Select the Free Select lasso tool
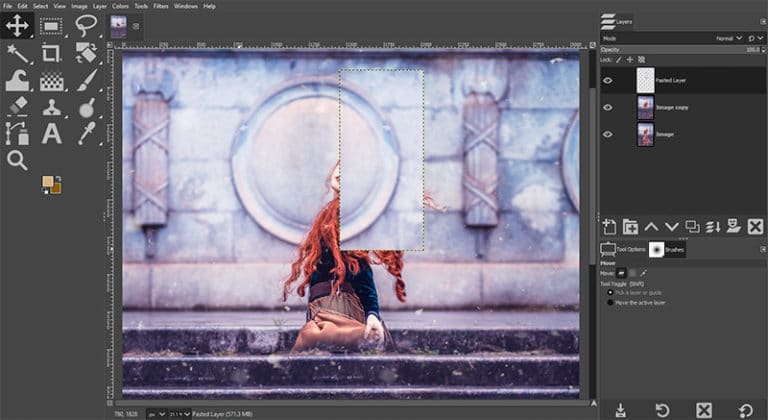 click(86, 25)
